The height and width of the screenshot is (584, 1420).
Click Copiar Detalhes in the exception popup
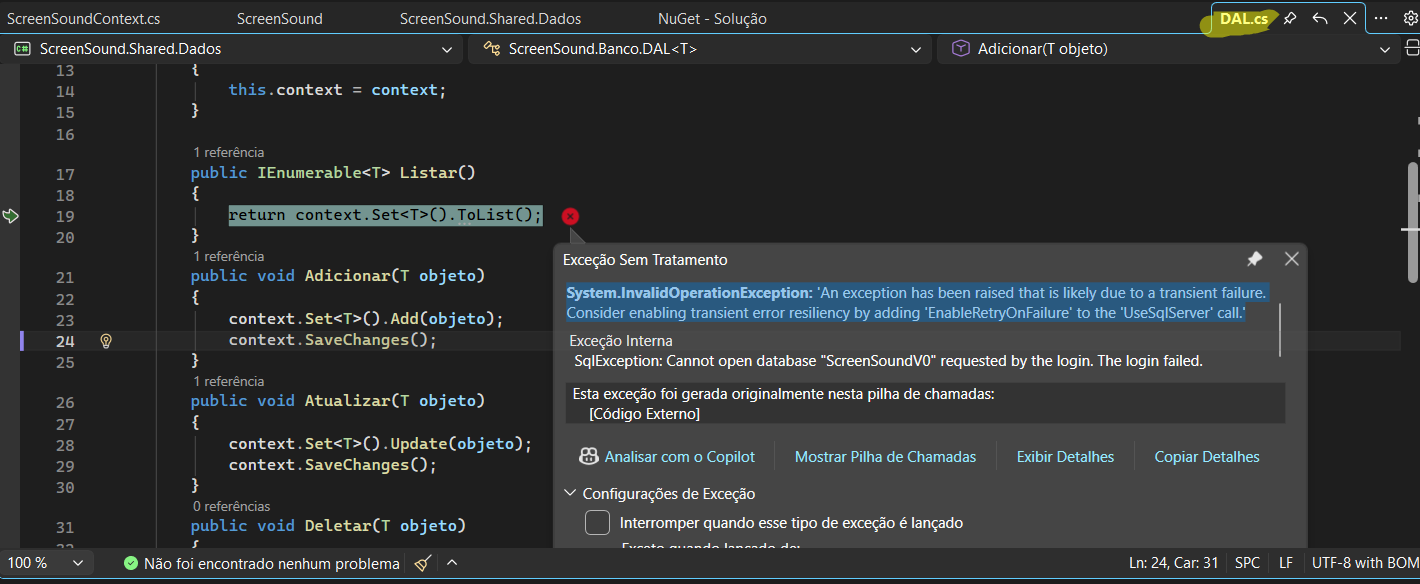click(x=1207, y=457)
